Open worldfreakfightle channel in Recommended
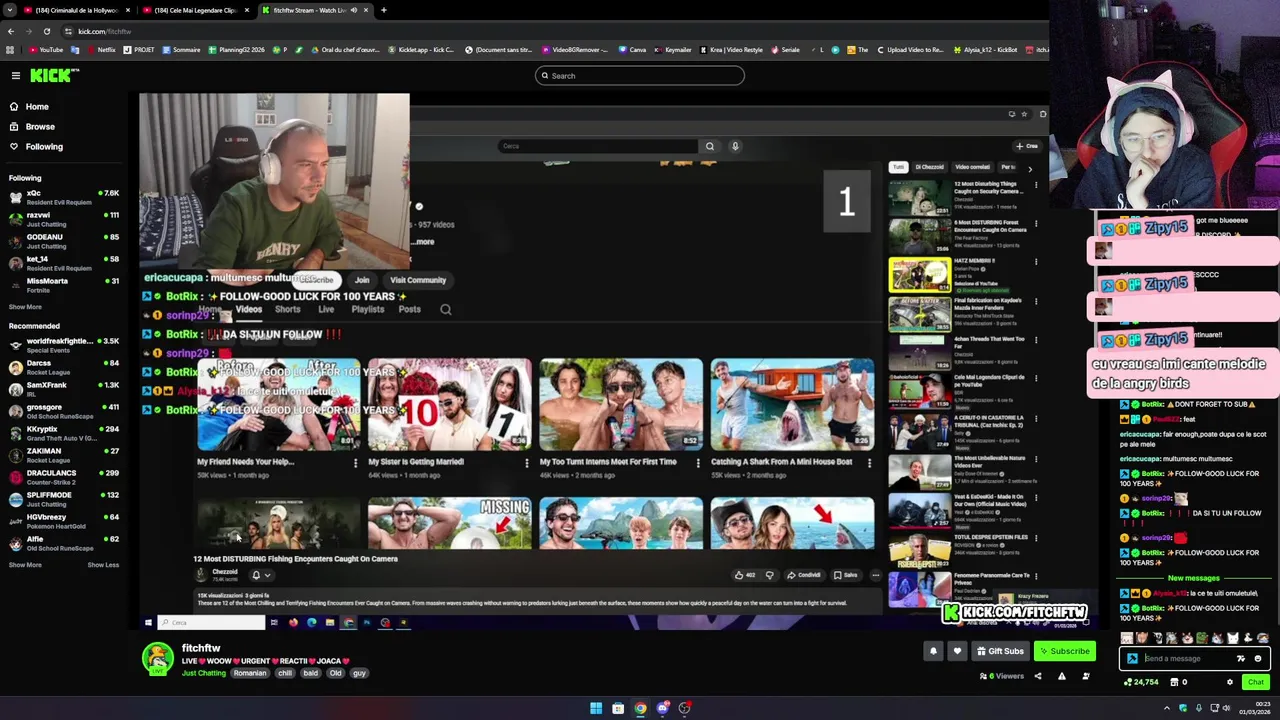This screenshot has height=720, width=1280. pyautogui.click(x=62, y=345)
